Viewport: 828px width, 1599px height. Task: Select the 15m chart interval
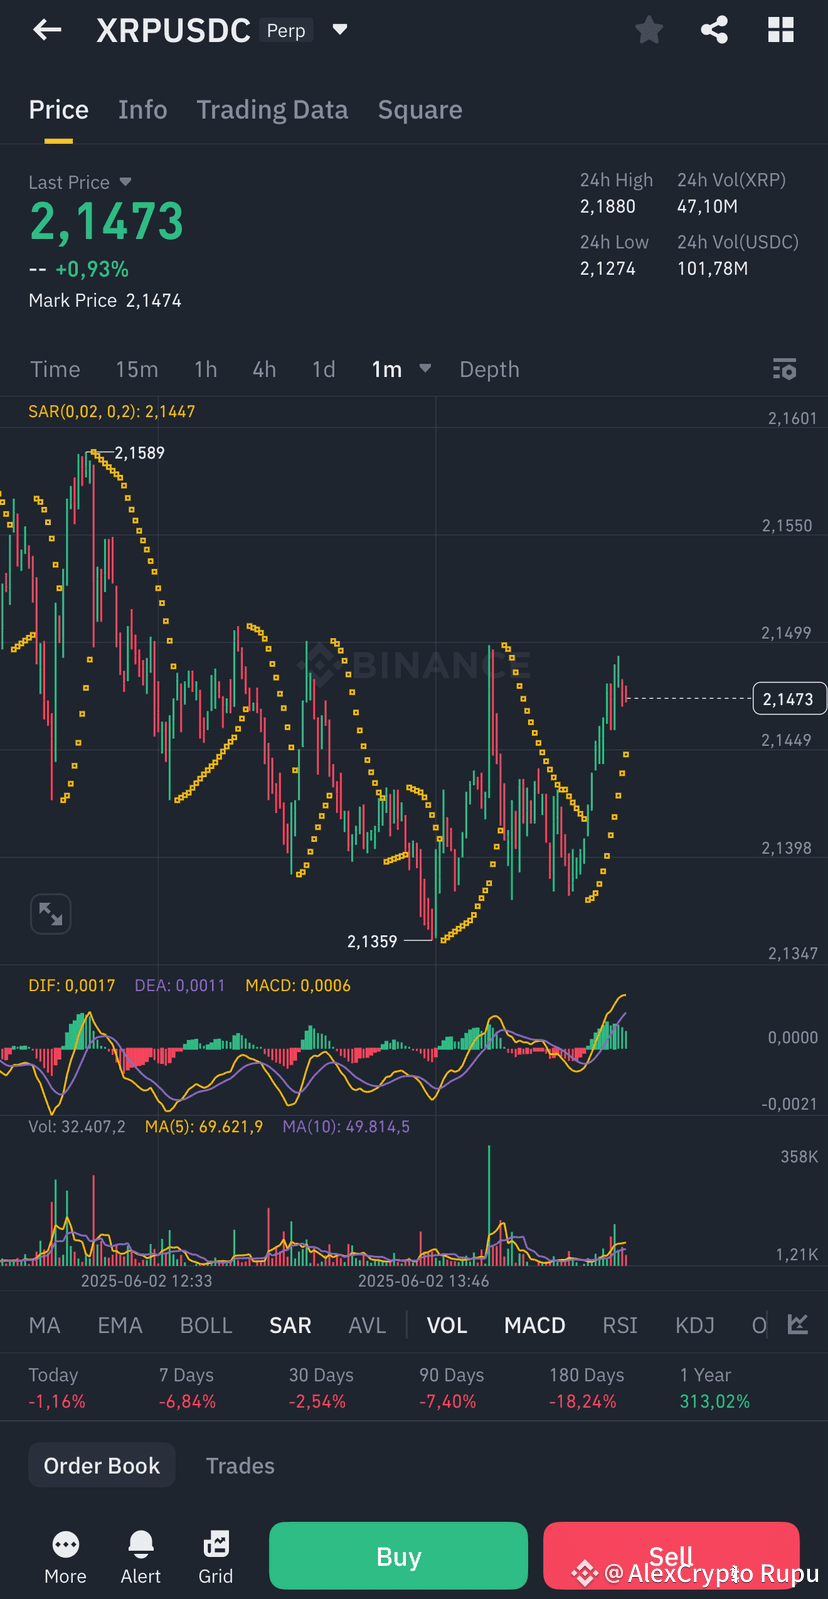pos(137,369)
